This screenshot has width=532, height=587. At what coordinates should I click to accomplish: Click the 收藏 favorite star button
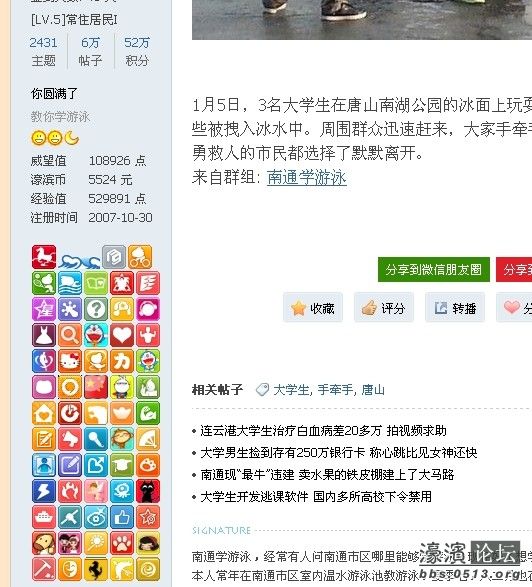tap(313, 308)
